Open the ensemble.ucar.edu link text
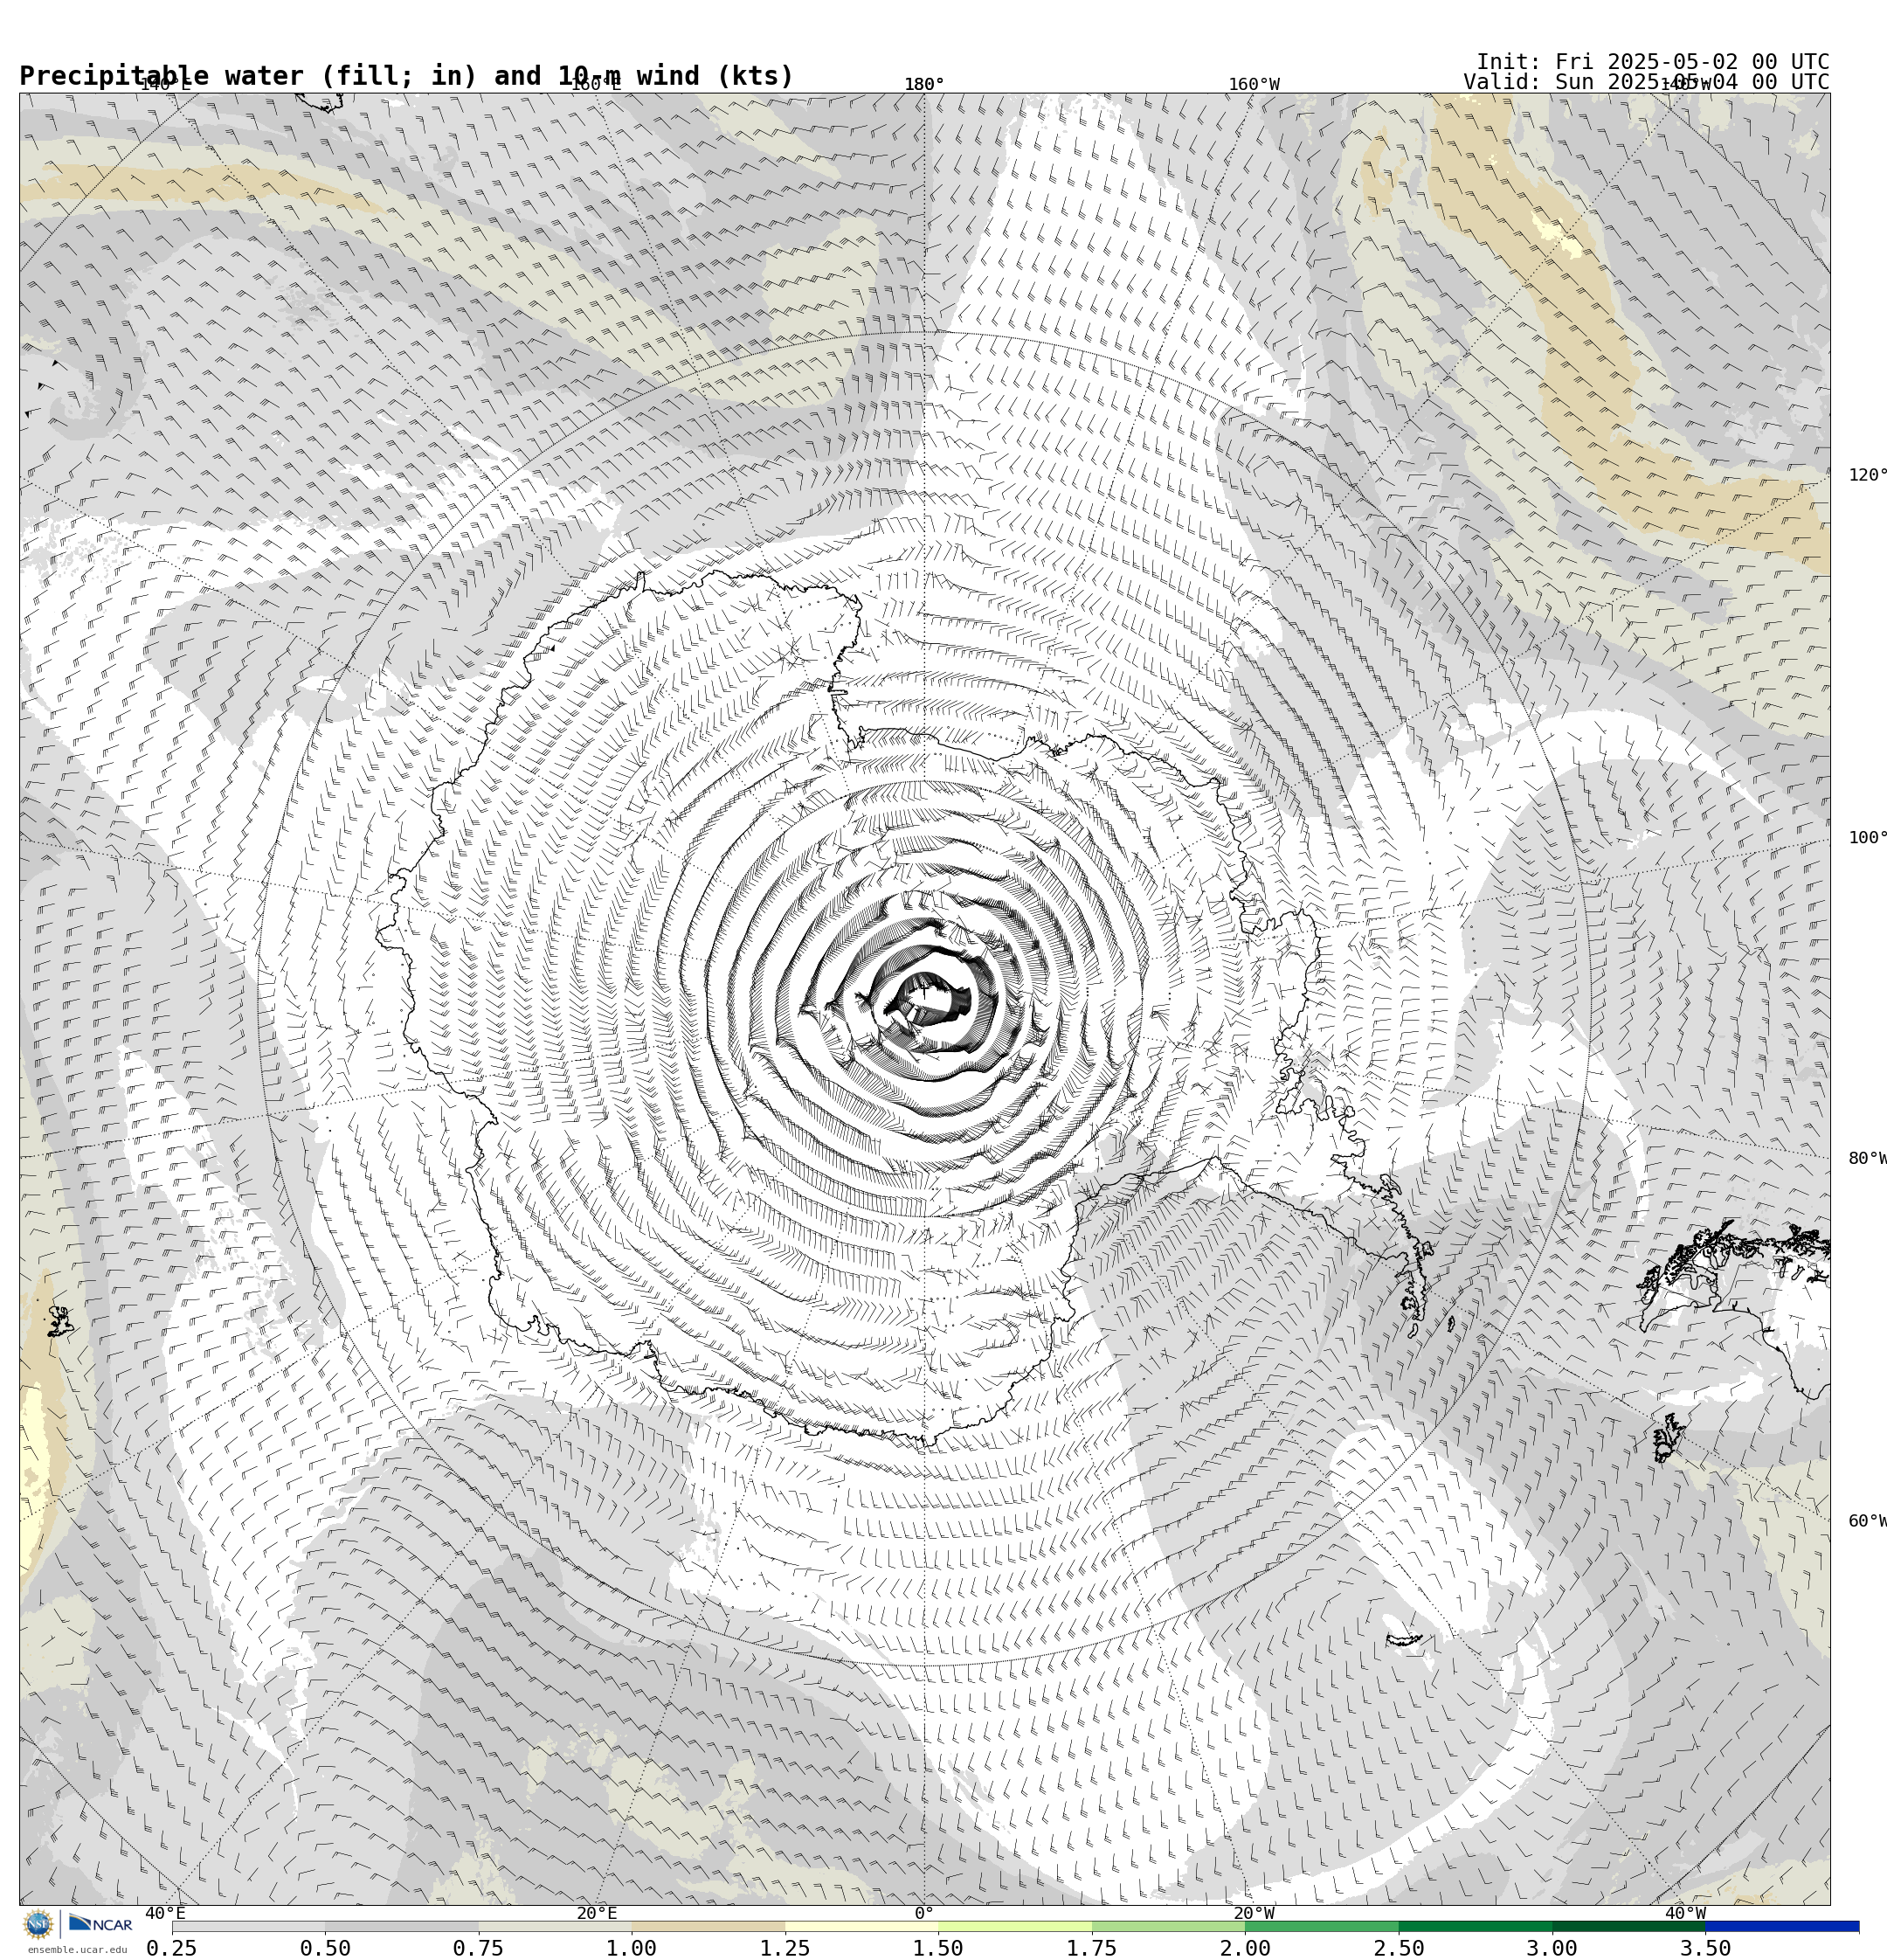 pyautogui.click(x=77, y=1950)
